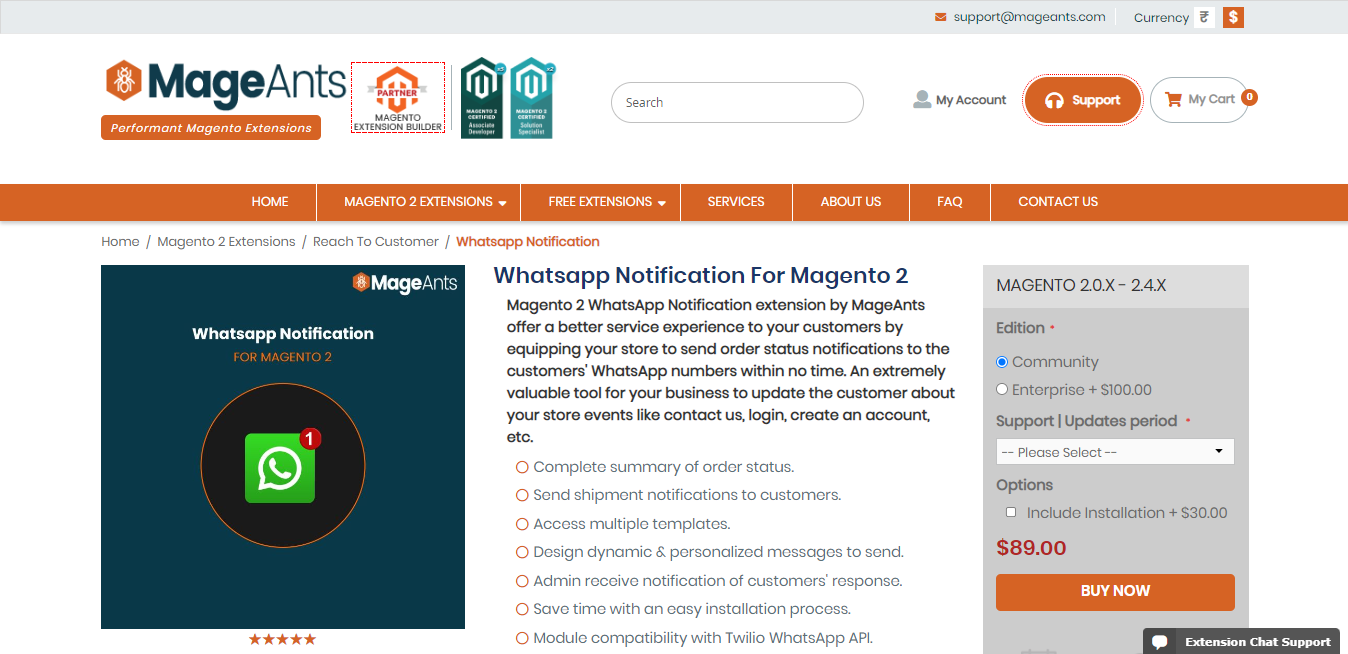Image resolution: width=1348 pixels, height=654 pixels.
Task: Check the Include Installation + $30.00 box
Action: (x=1010, y=512)
